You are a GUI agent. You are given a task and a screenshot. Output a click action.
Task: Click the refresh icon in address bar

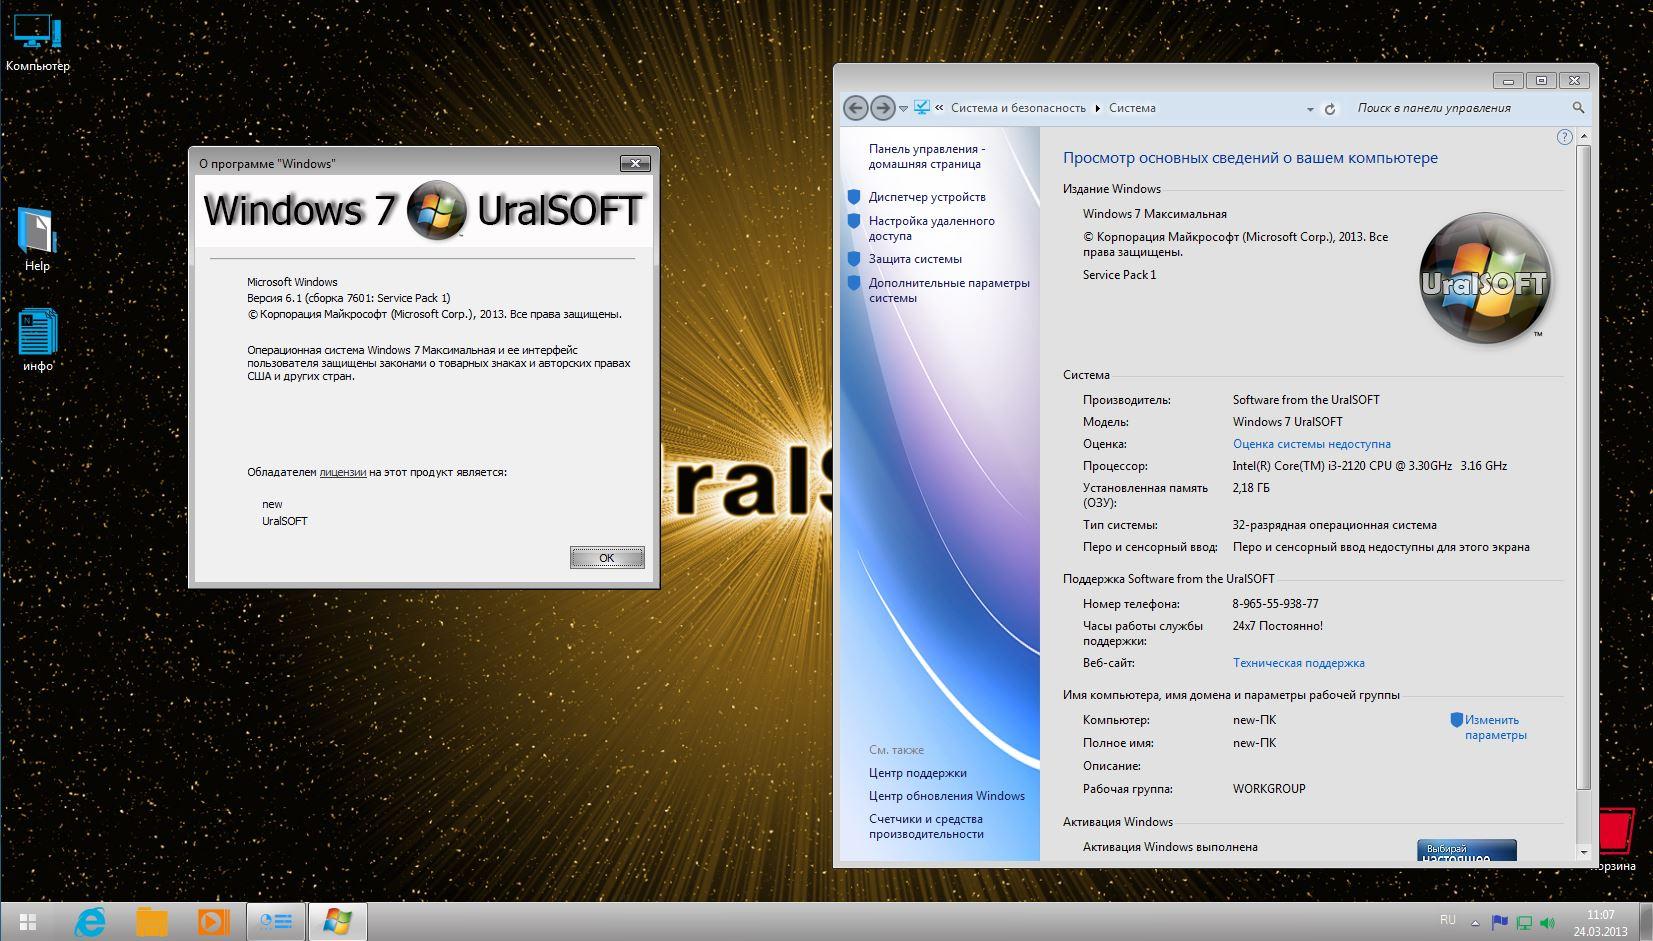pos(1330,109)
